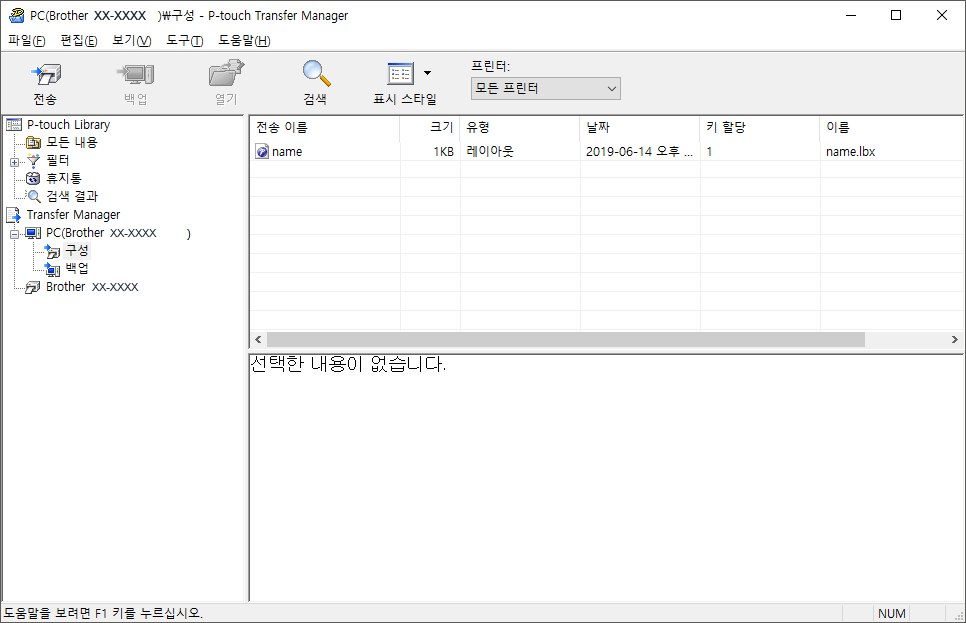Click the name layout file icon
966x623 pixels.
click(x=262, y=152)
